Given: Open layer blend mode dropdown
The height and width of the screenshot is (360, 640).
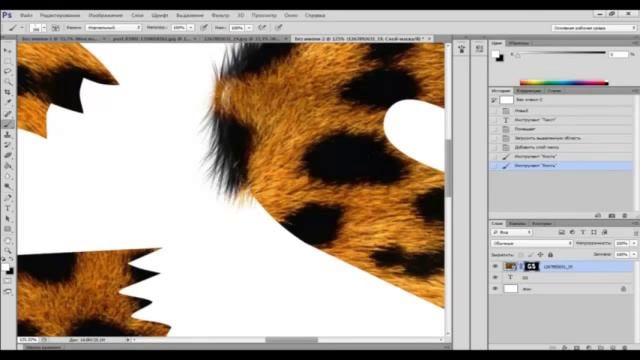Looking at the screenshot, I should point(532,243).
